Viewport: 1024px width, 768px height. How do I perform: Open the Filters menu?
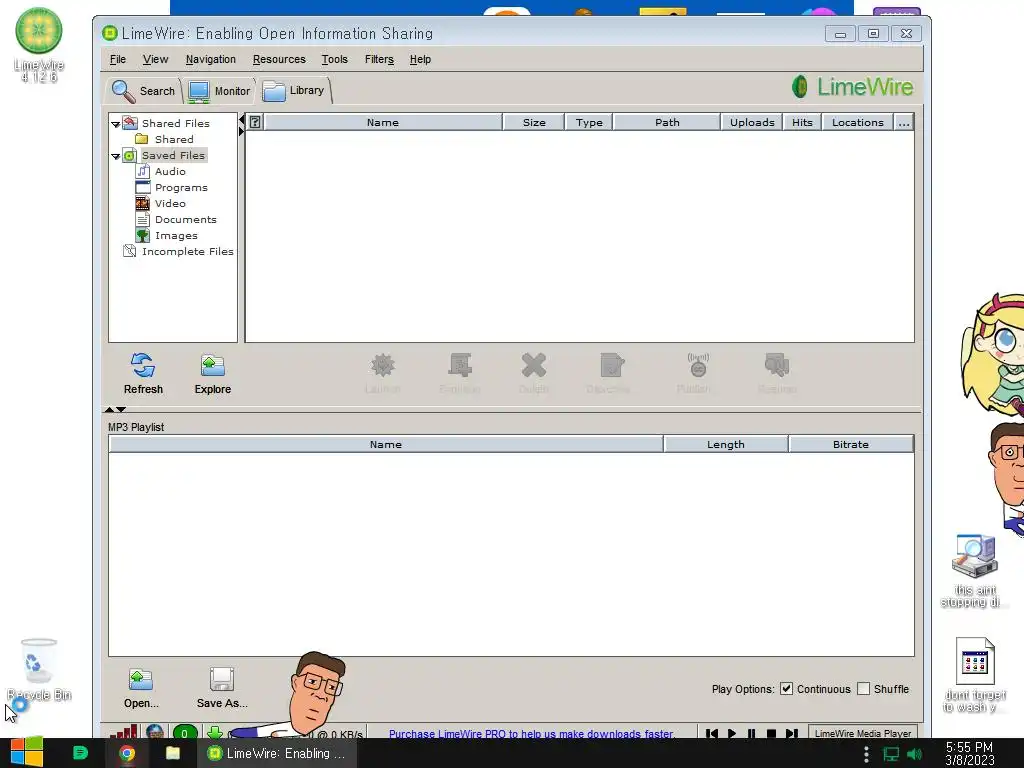point(379,59)
